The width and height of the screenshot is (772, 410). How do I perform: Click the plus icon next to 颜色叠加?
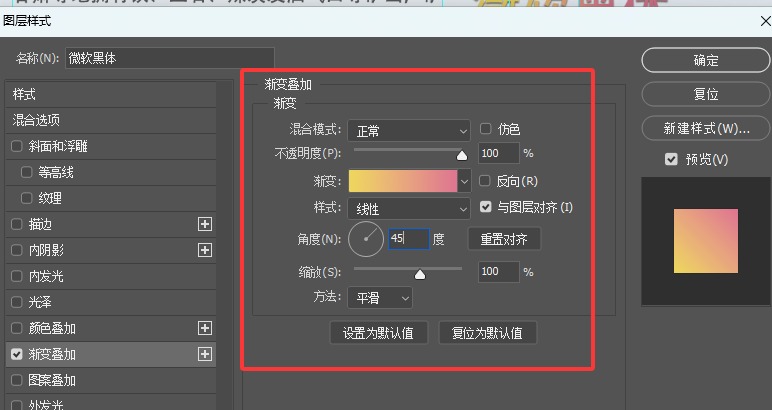[x=205, y=328]
